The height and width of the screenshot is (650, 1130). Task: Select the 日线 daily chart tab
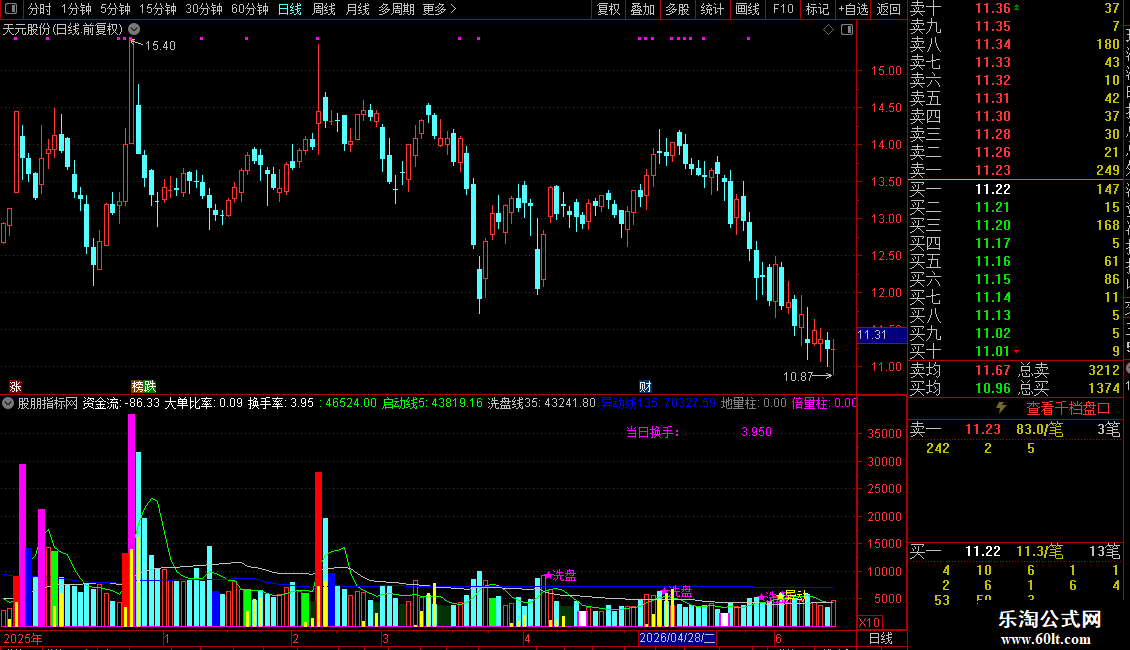click(x=290, y=9)
